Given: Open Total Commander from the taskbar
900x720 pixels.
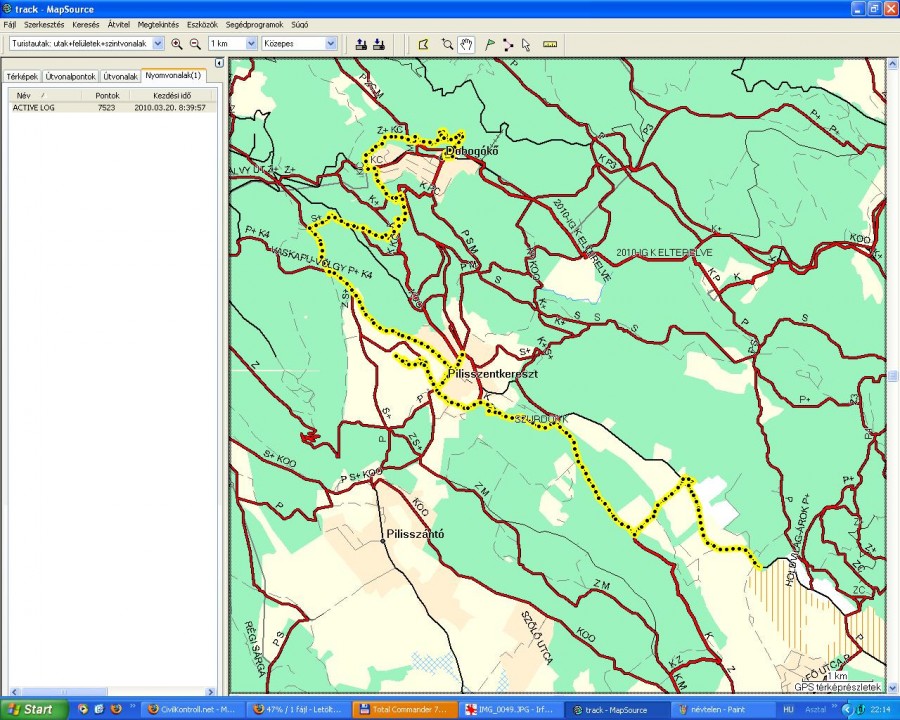Looking at the screenshot, I should [403, 709].
